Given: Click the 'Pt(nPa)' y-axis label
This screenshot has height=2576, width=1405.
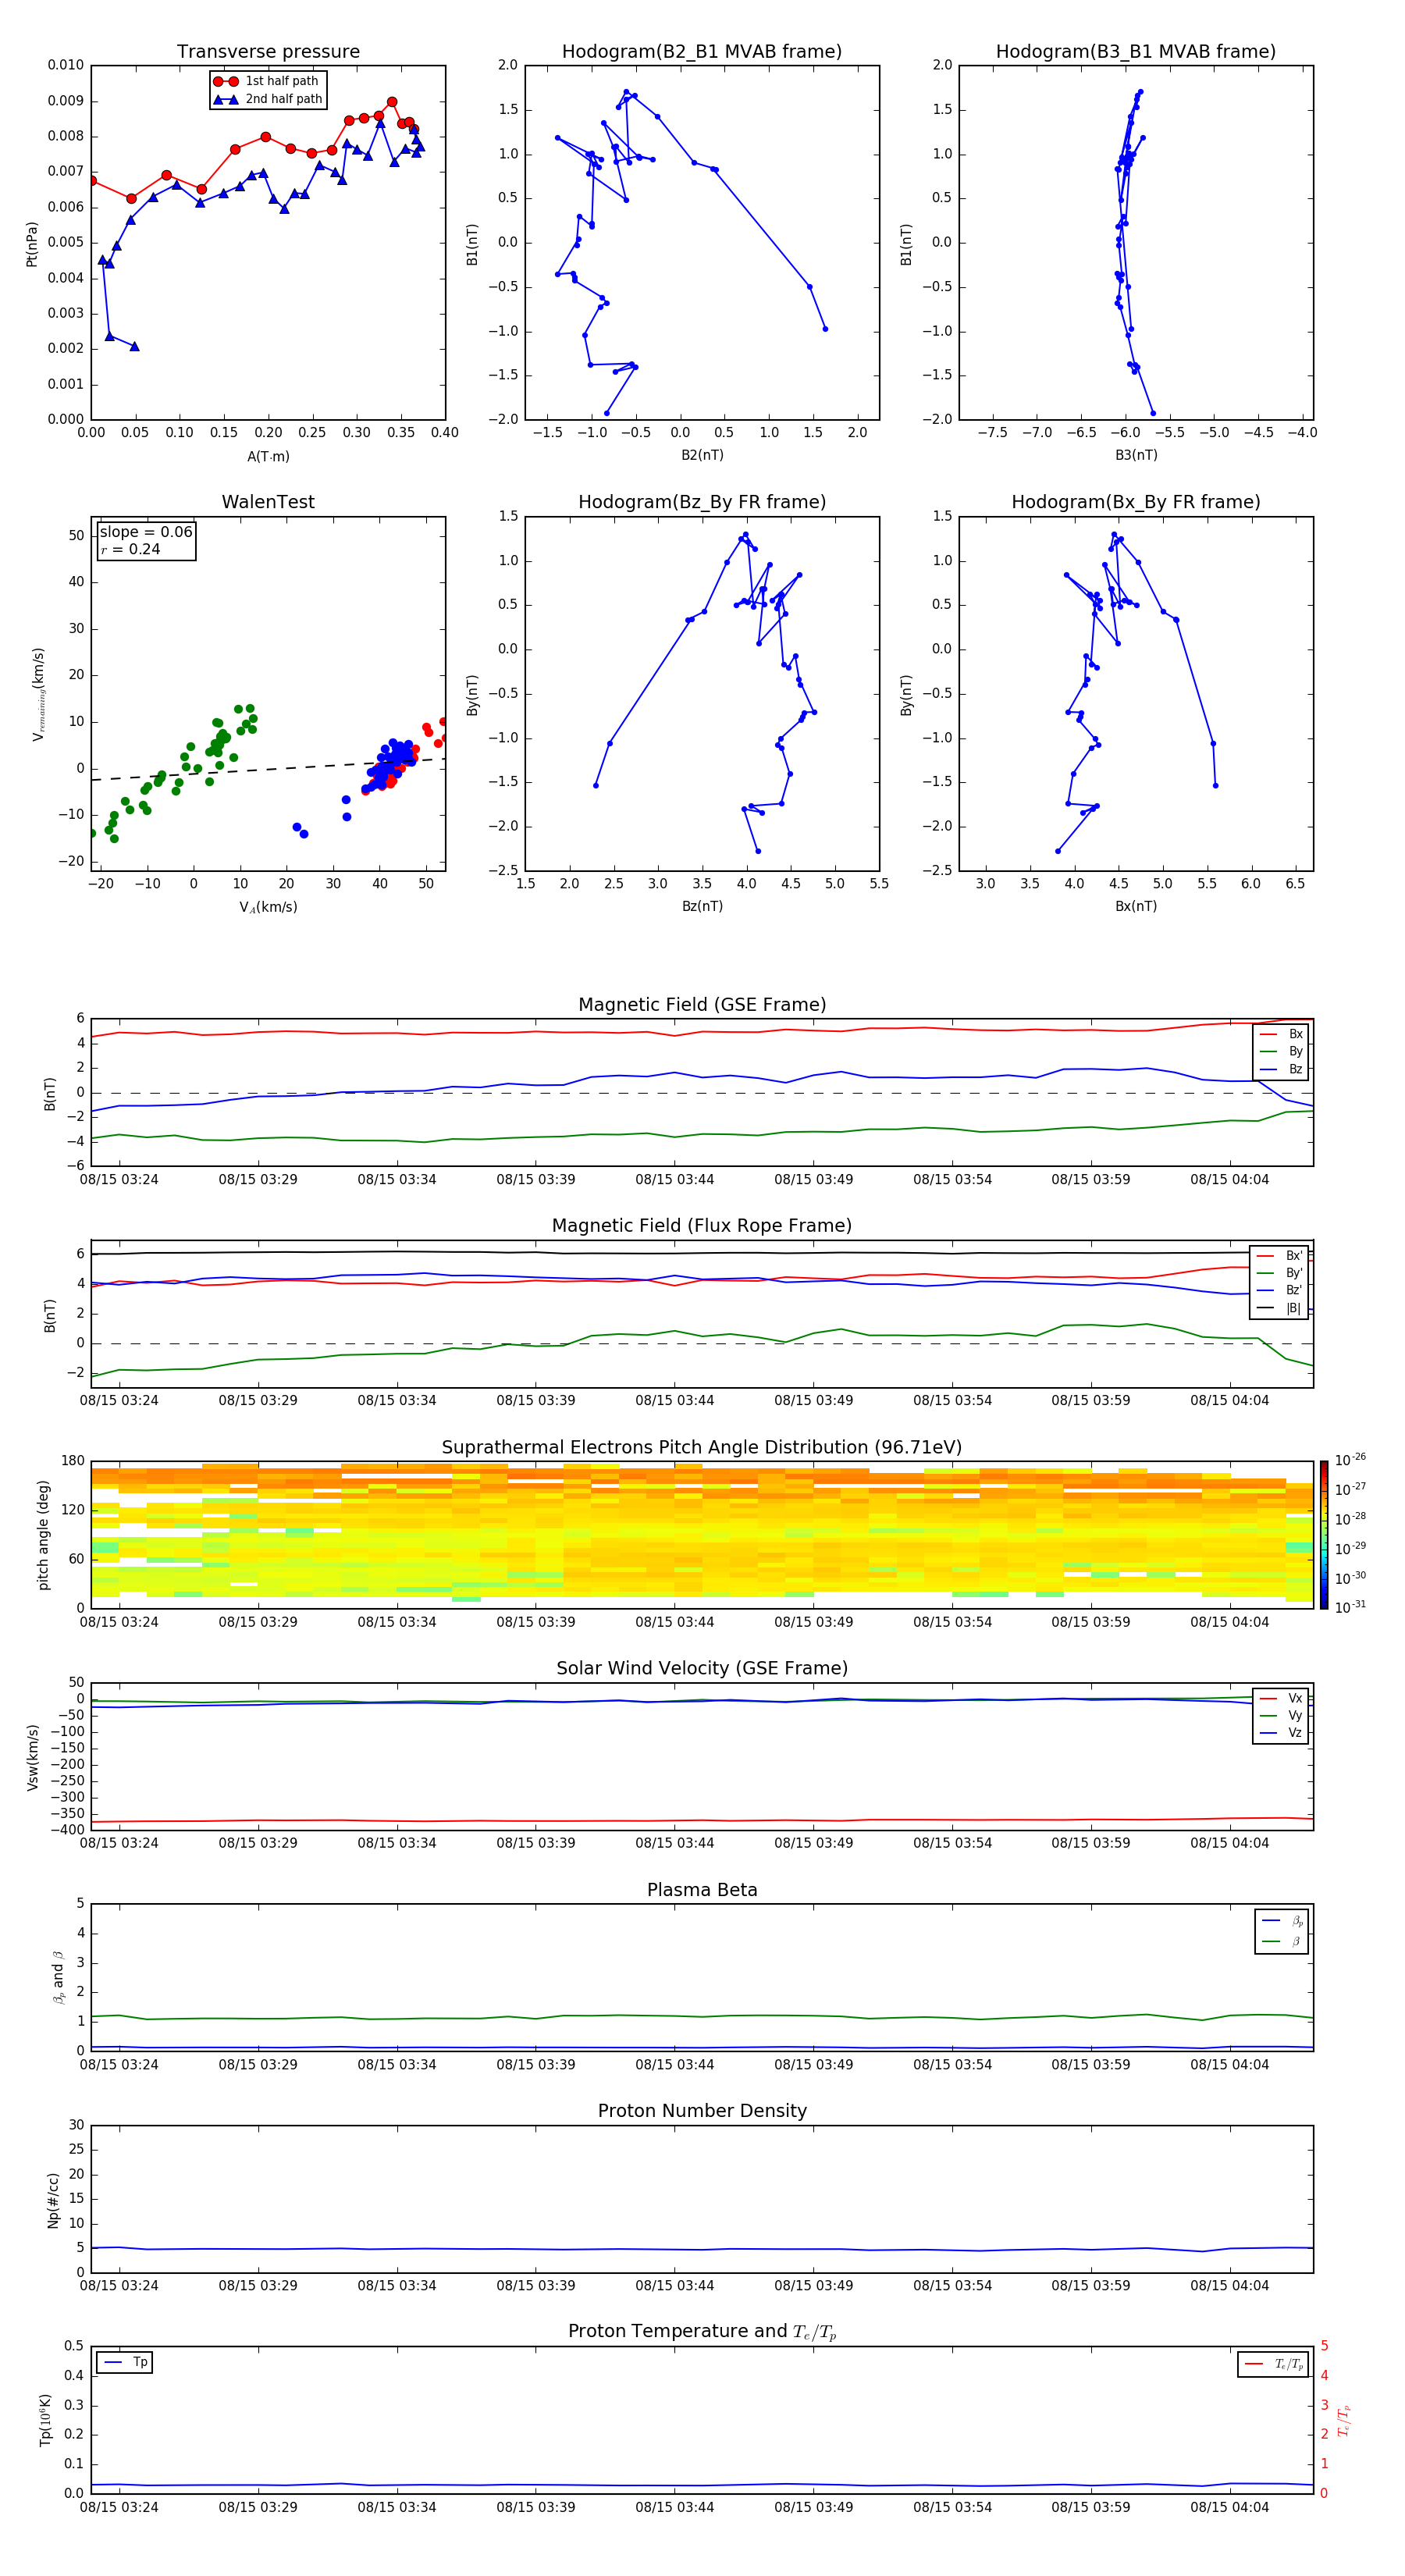Looking at the screenshot, I should (32, 244).
